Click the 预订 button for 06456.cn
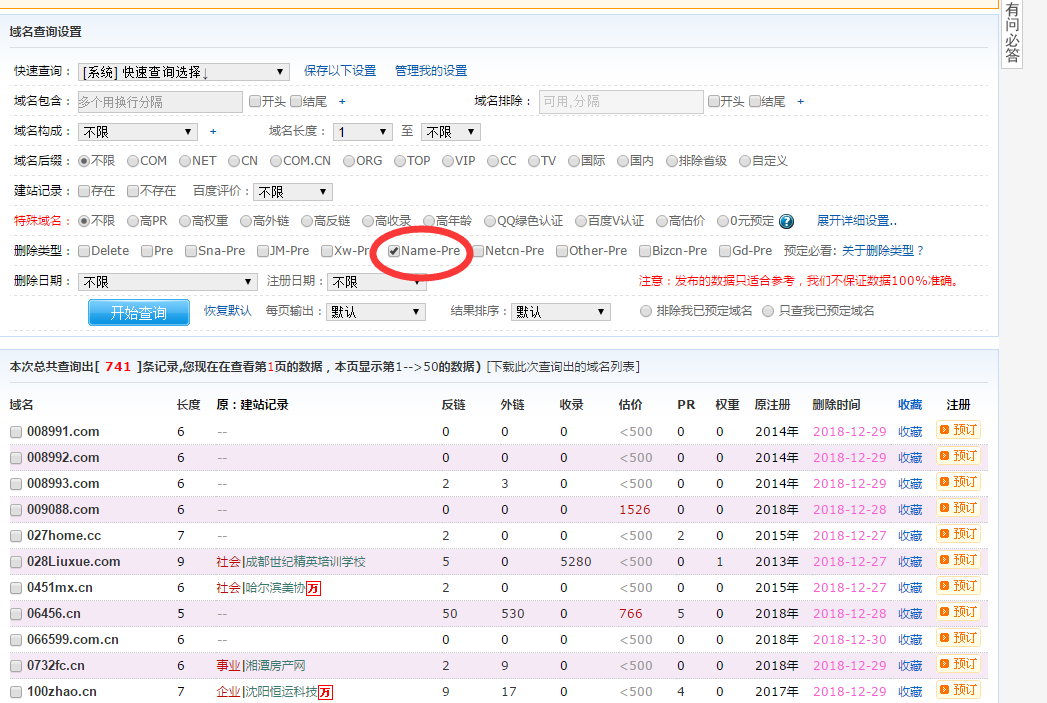 pyautogui.click(x=958, y=612)
